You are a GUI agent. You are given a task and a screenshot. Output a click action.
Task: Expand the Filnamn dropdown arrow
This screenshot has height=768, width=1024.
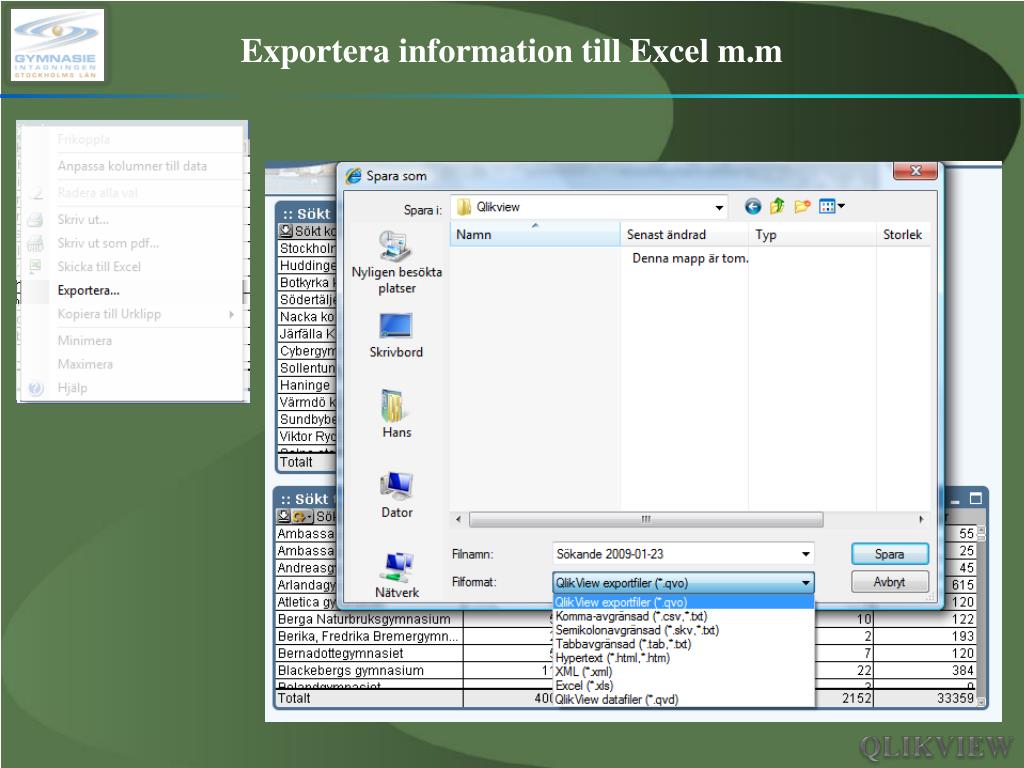pos(806,554)
